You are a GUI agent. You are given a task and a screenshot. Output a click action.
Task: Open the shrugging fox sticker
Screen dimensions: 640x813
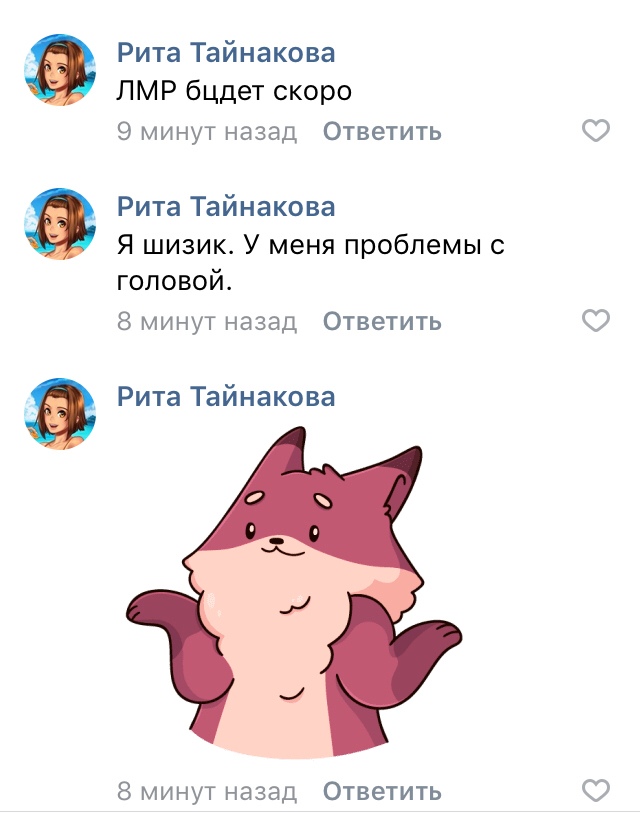[294, 593]
